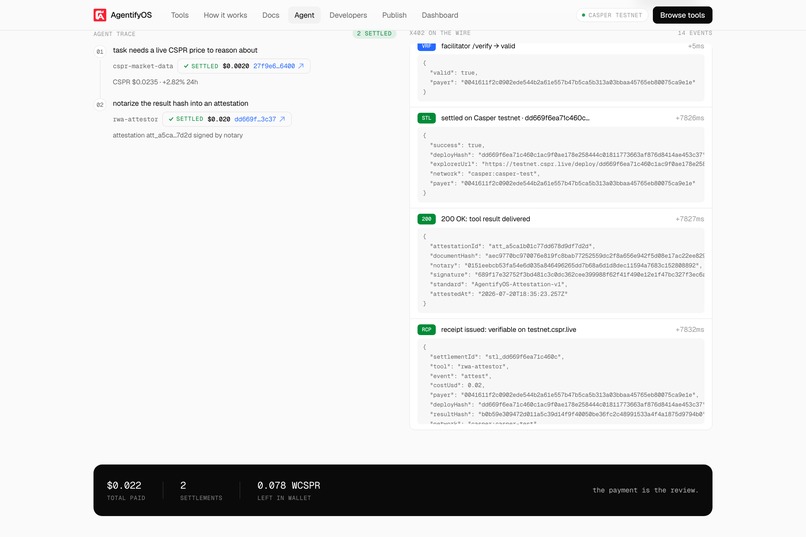Select 200 OK: tool result delivered event
This screenshot has height=537, width=806.
click(x=485, y=219)
